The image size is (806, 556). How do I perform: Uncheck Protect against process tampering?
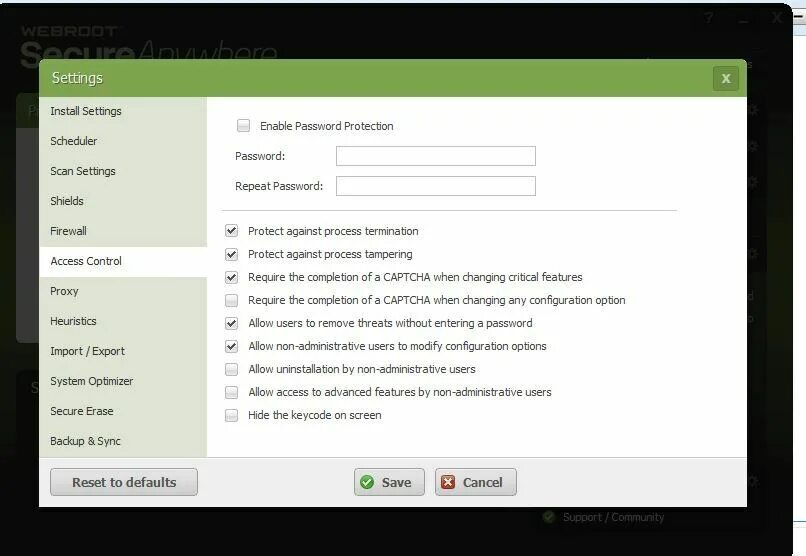[232, 254]
